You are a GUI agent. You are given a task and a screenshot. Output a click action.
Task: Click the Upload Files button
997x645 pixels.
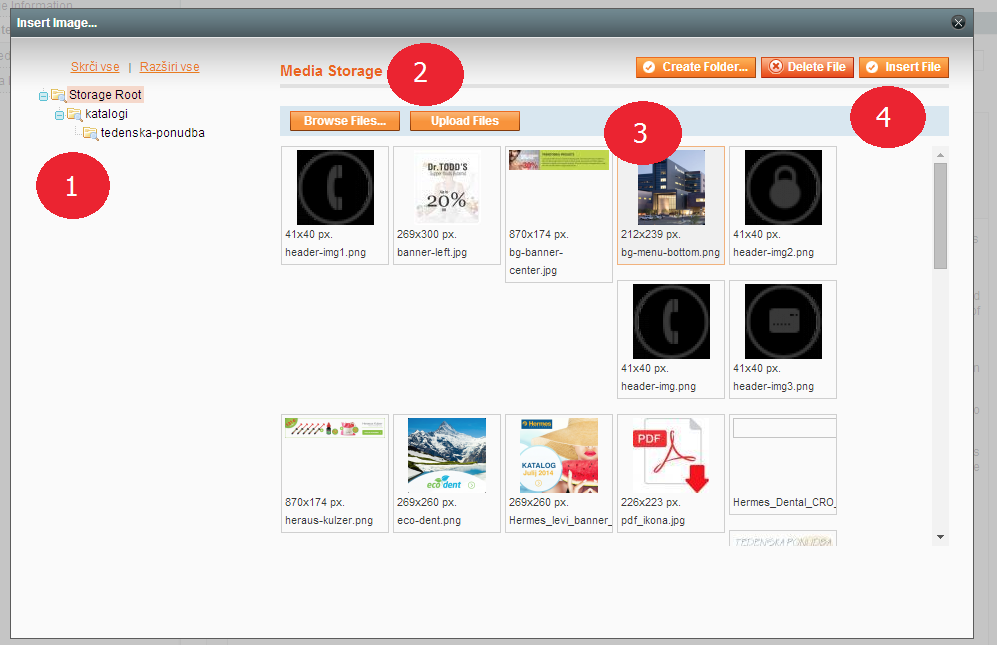click(x=465, y=121)
